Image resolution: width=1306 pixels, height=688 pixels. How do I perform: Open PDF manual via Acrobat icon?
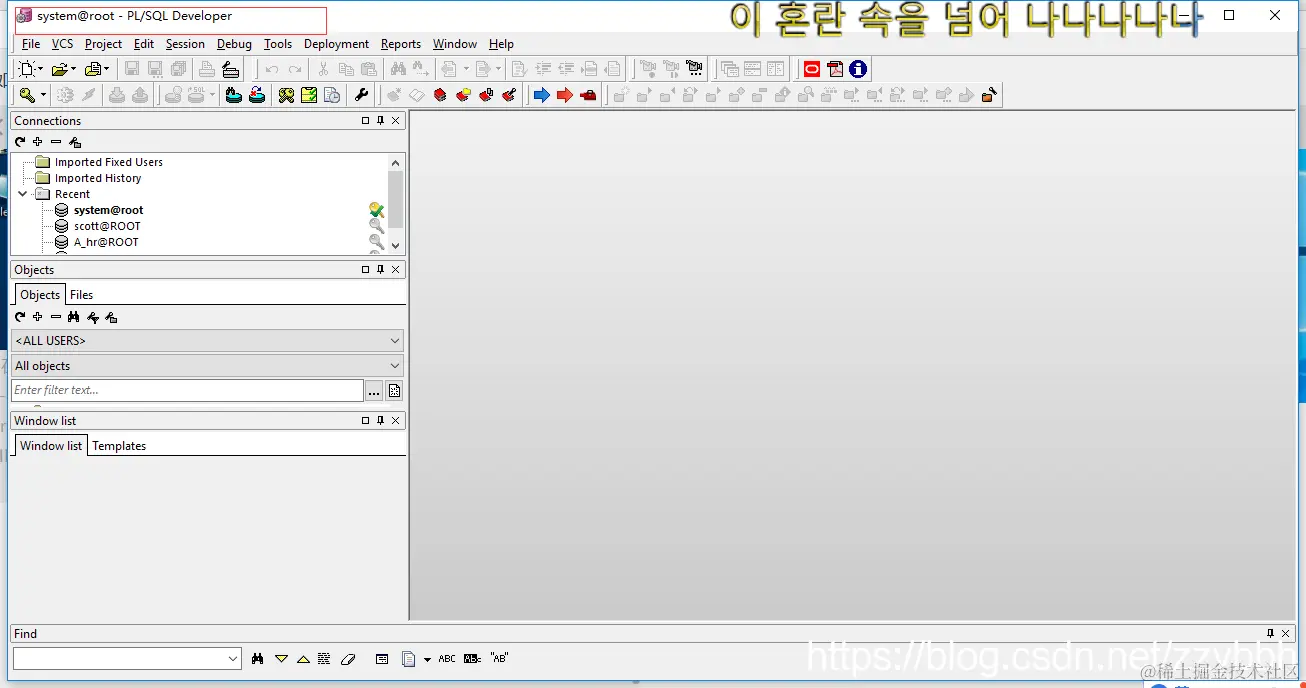[x=835, y=69]
